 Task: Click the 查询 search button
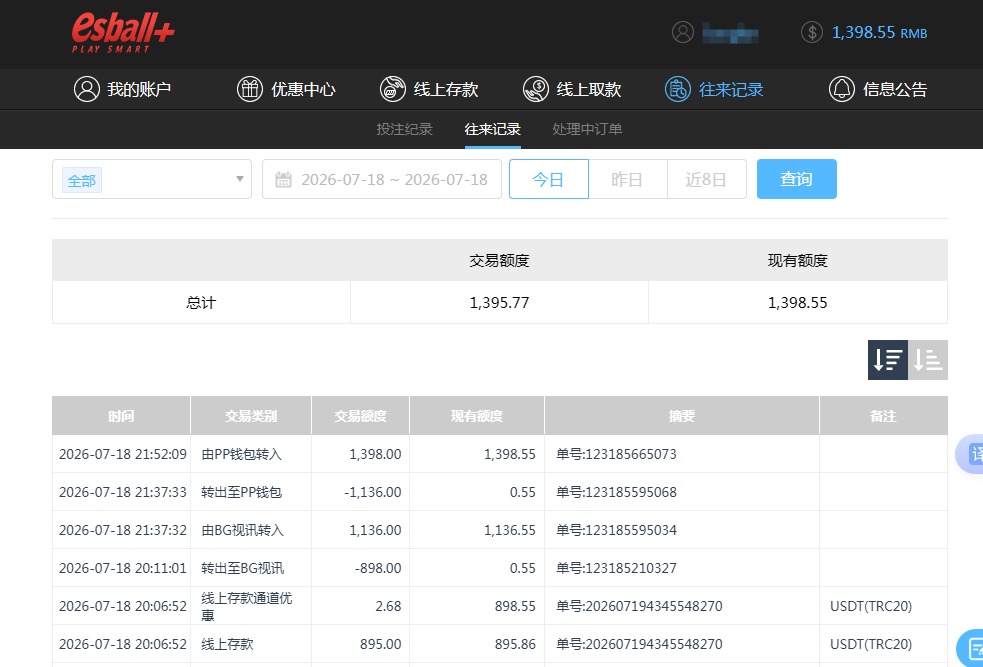coord(797,179)
